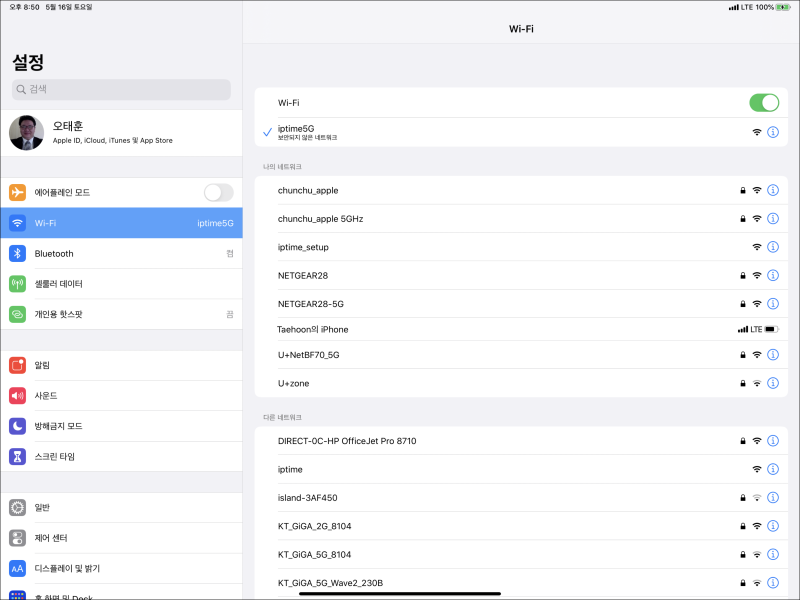Open the Apple ID profile row

[x=121, y=134]
